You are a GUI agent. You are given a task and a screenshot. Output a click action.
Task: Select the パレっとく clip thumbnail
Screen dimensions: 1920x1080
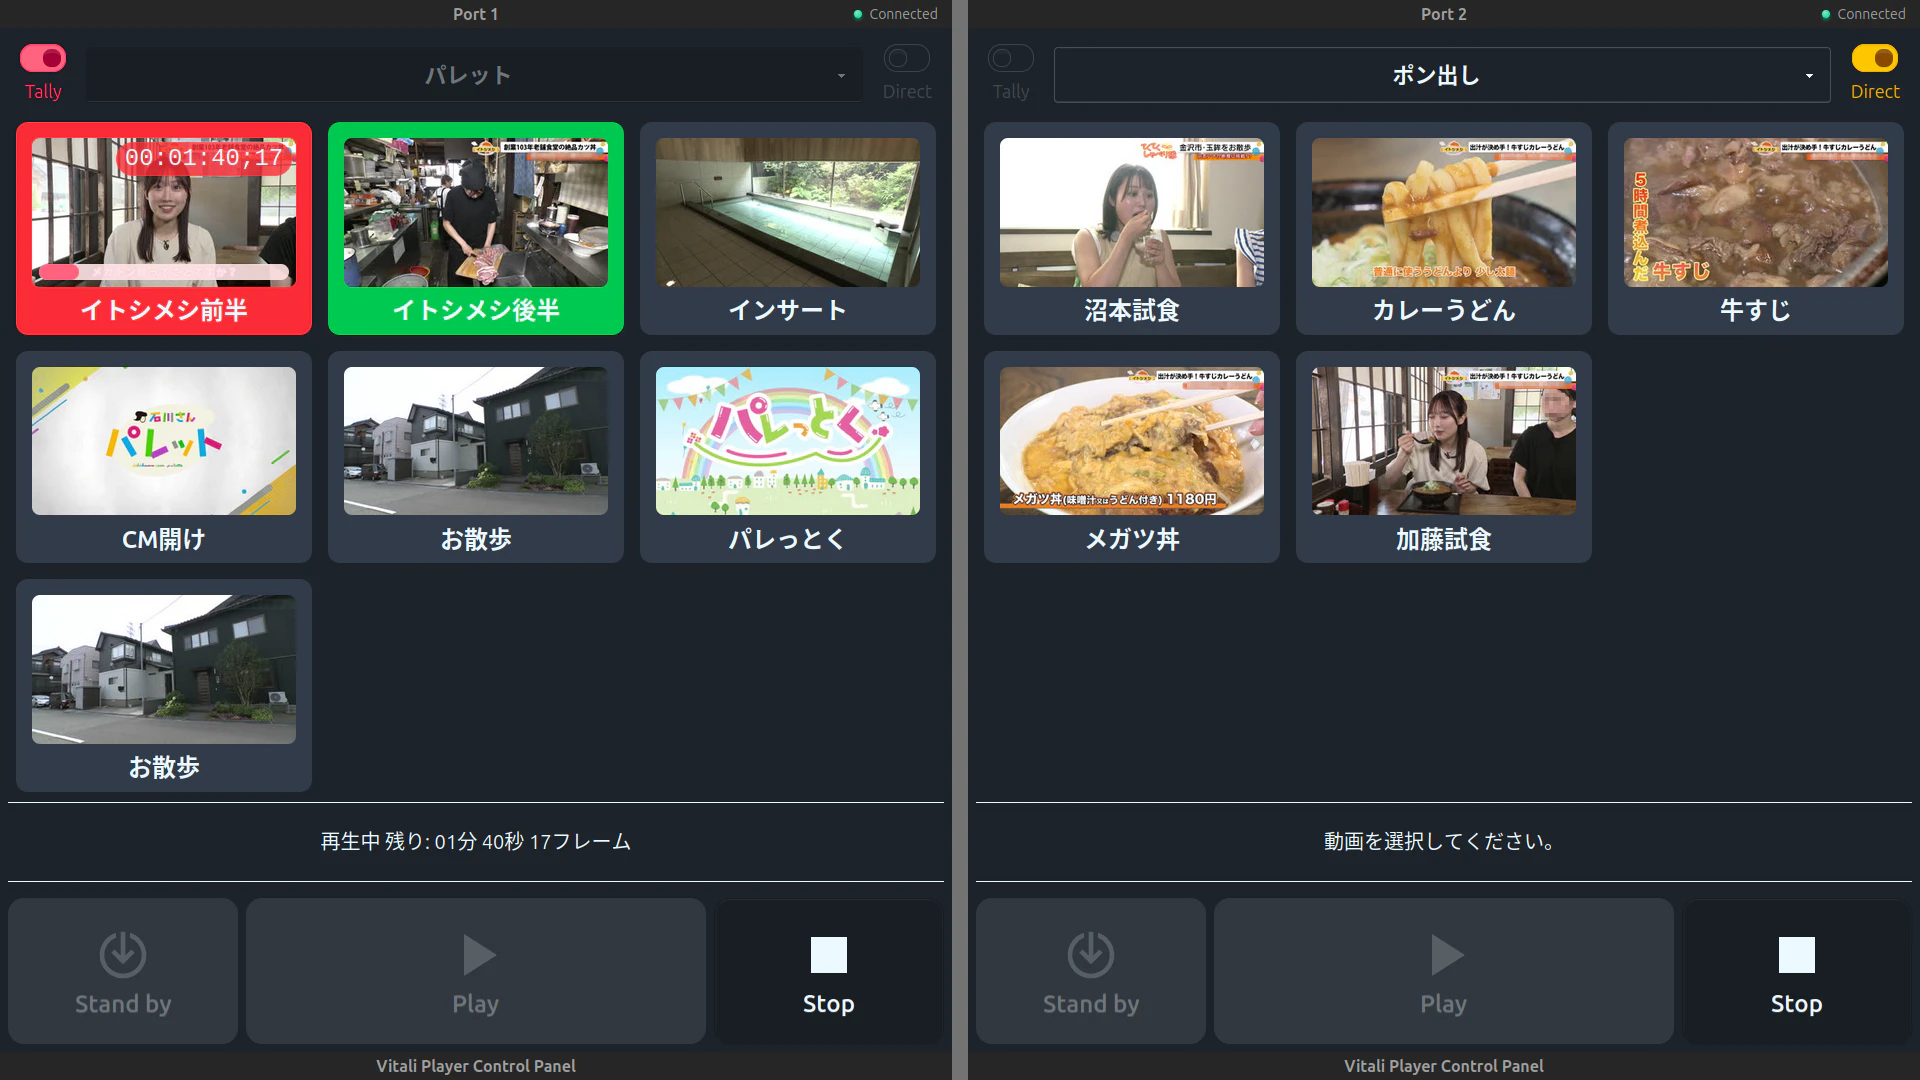click(x=787, y=441)
